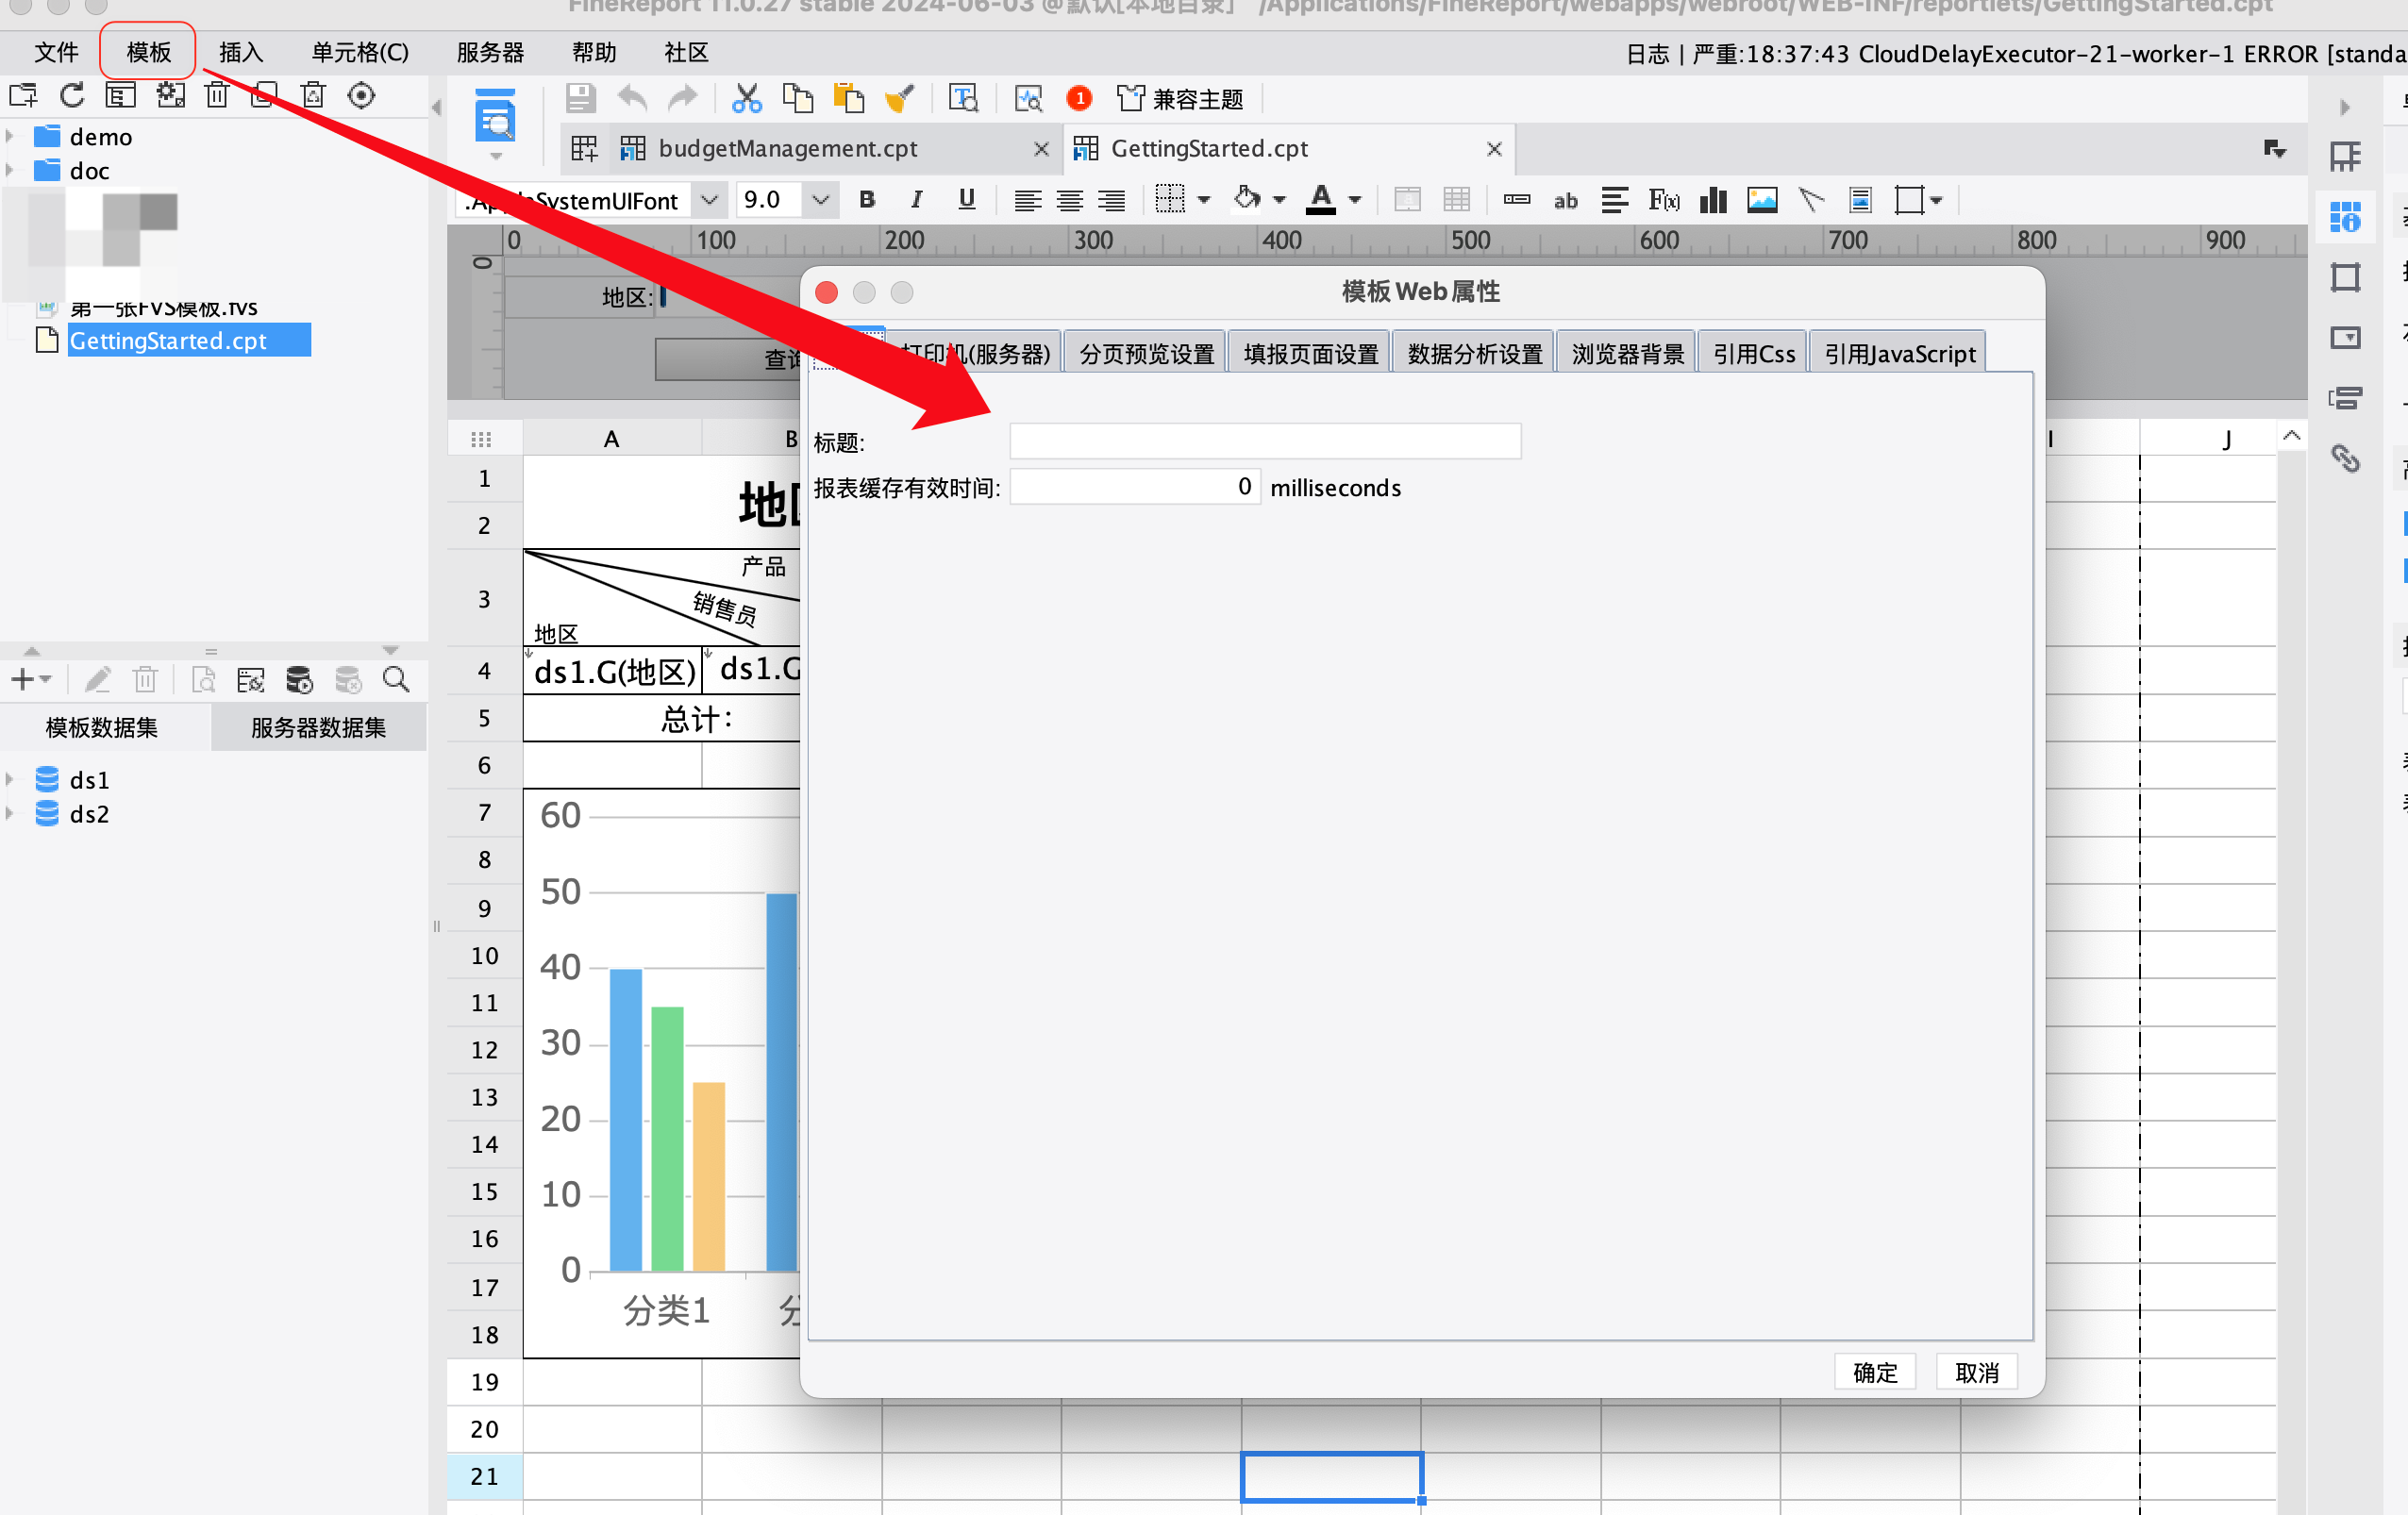This screenshot has height=1515, width=2408.
Task: Open the 模板 menu
Action: 148,52
